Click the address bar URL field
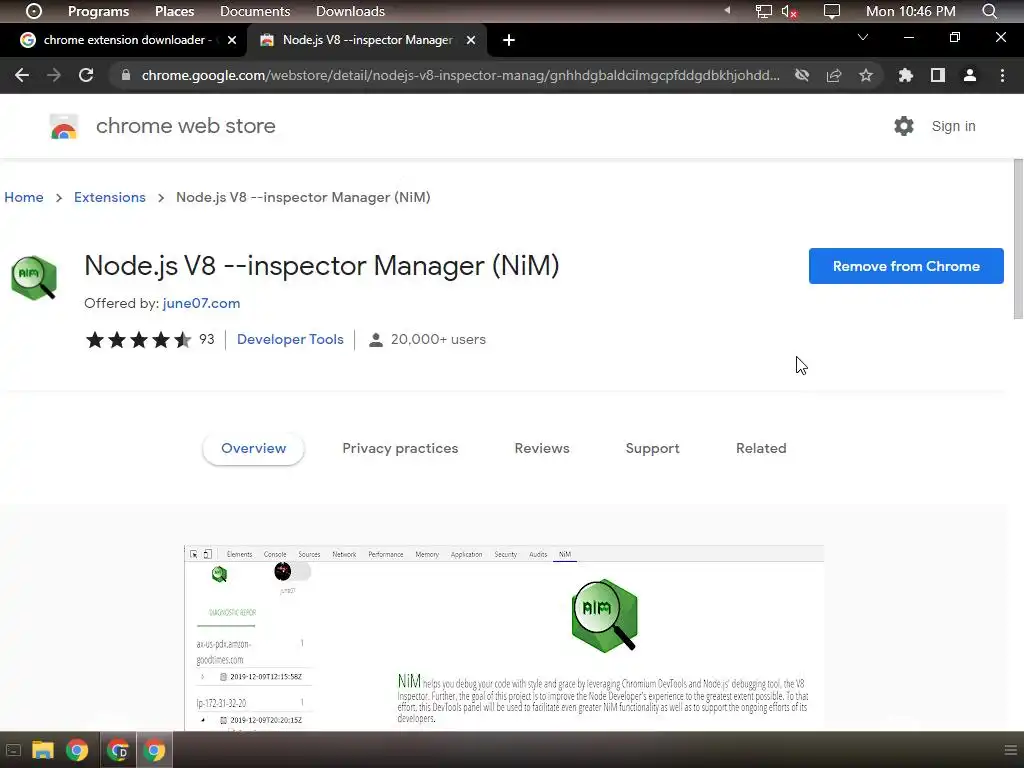Viewport: 1024px width, 768px height. [460, 75]
